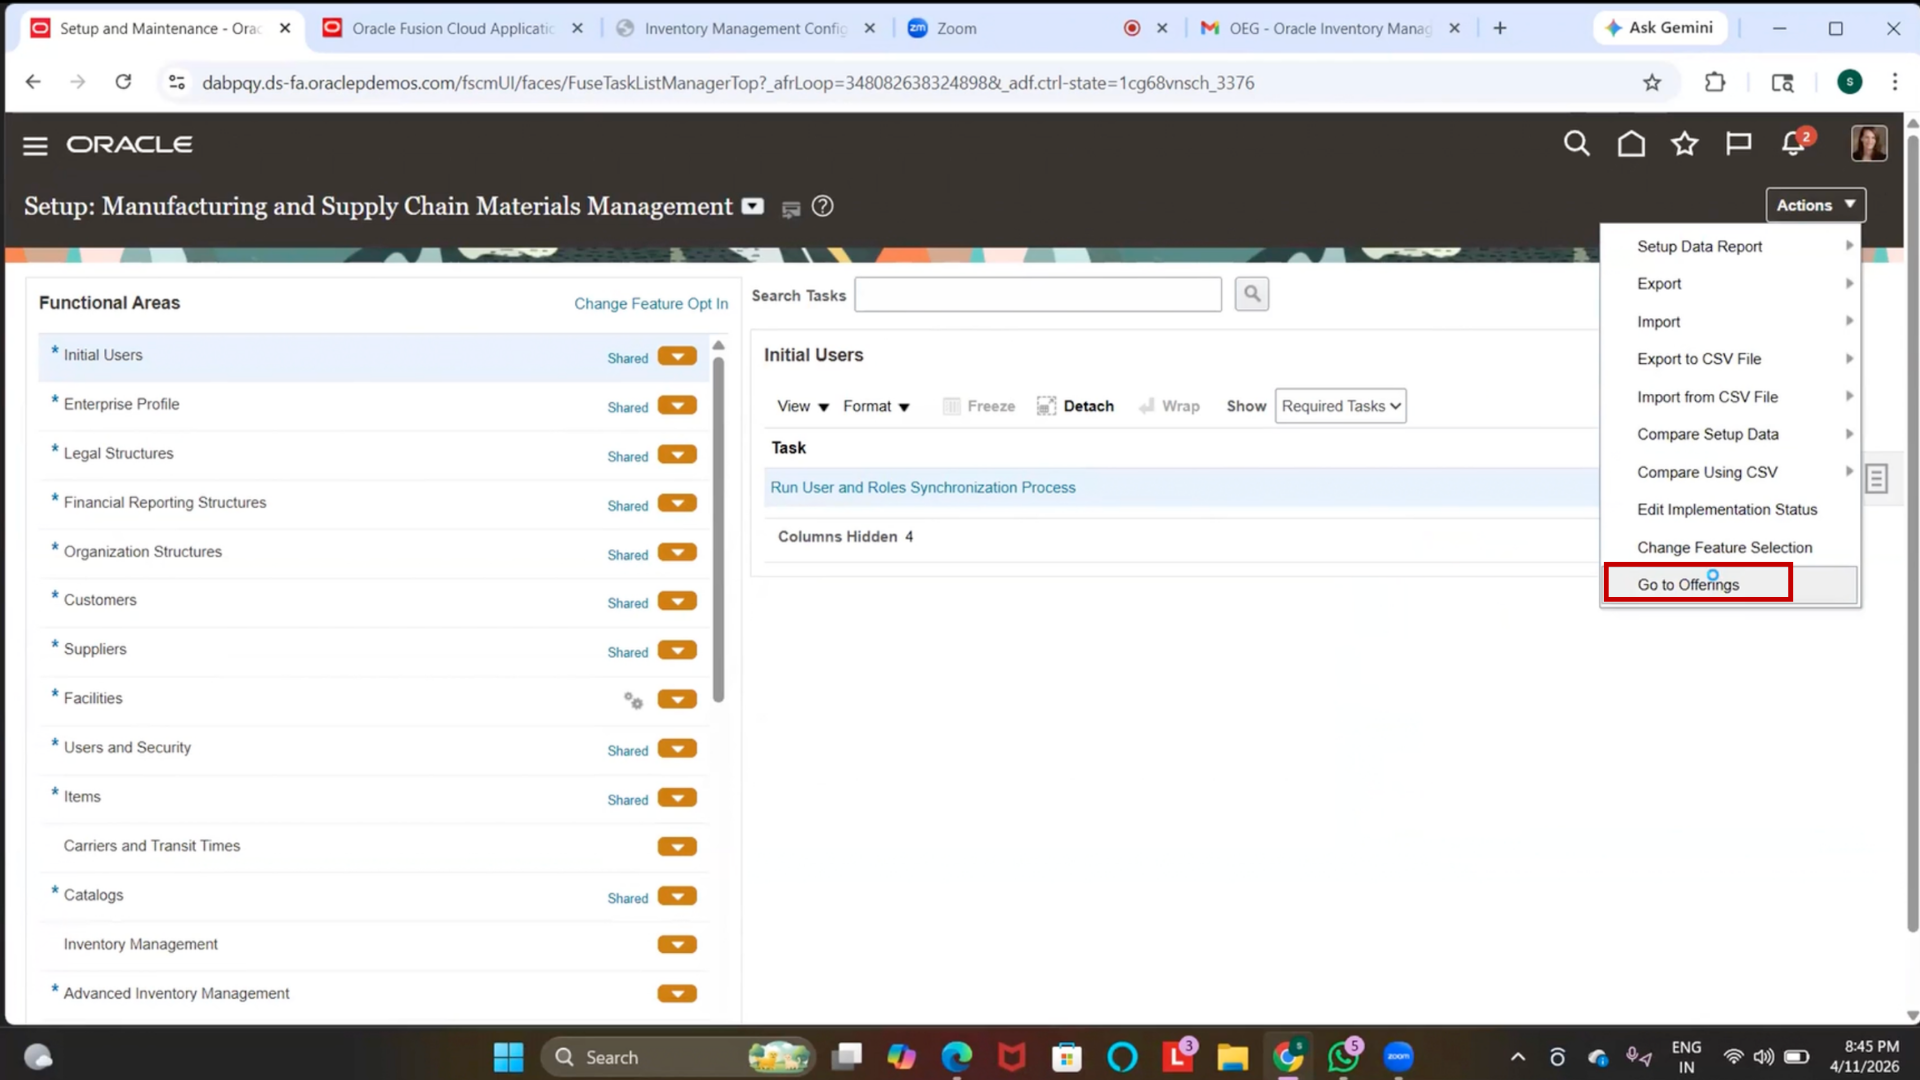Click the comment icon next to setup title
The image size is (1920, 1080).
click(x=791, y=208)
